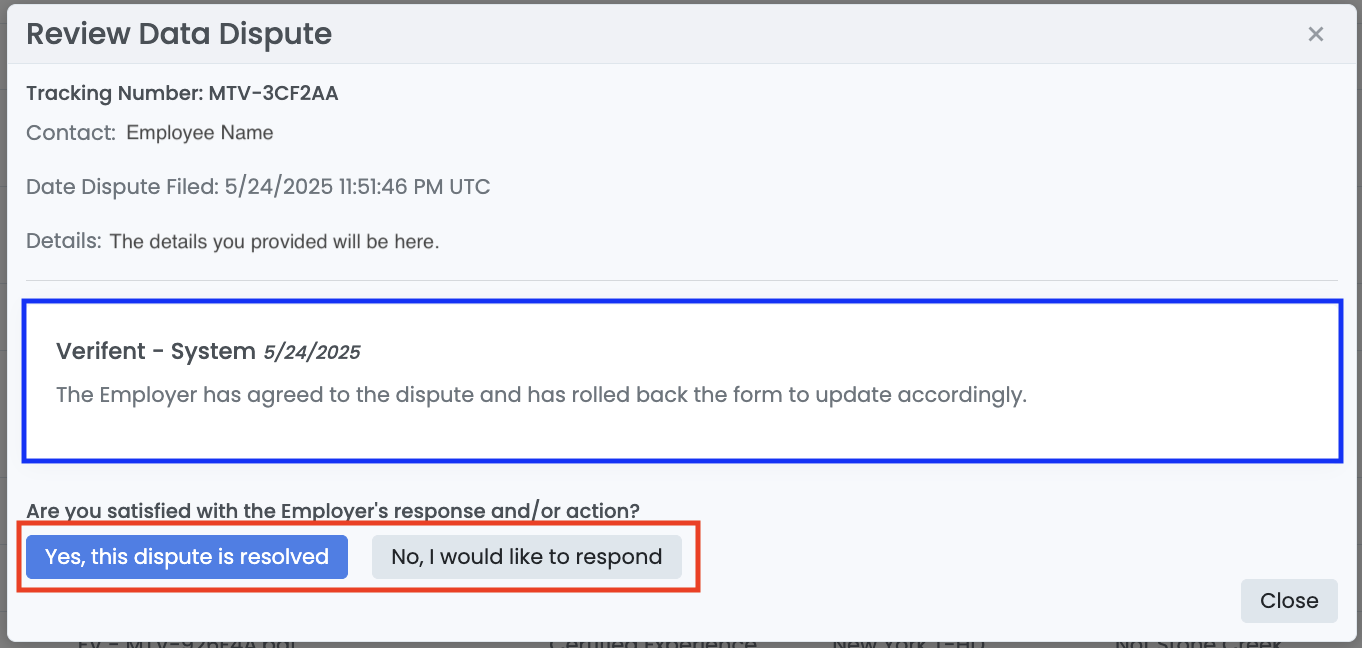This screenshot has height=648, width=1362.
Task: Click the "Contact:" label
Action: (70, 133)
